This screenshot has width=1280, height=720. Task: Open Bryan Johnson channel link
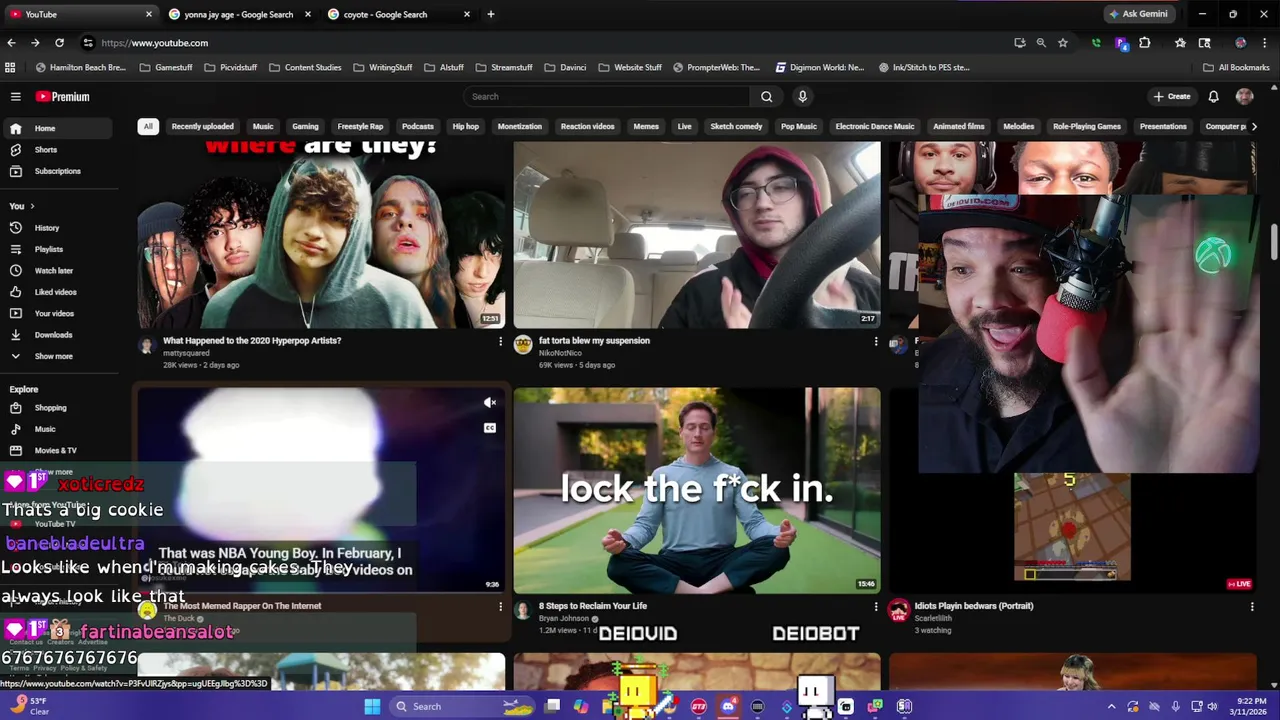pos(564,618)
